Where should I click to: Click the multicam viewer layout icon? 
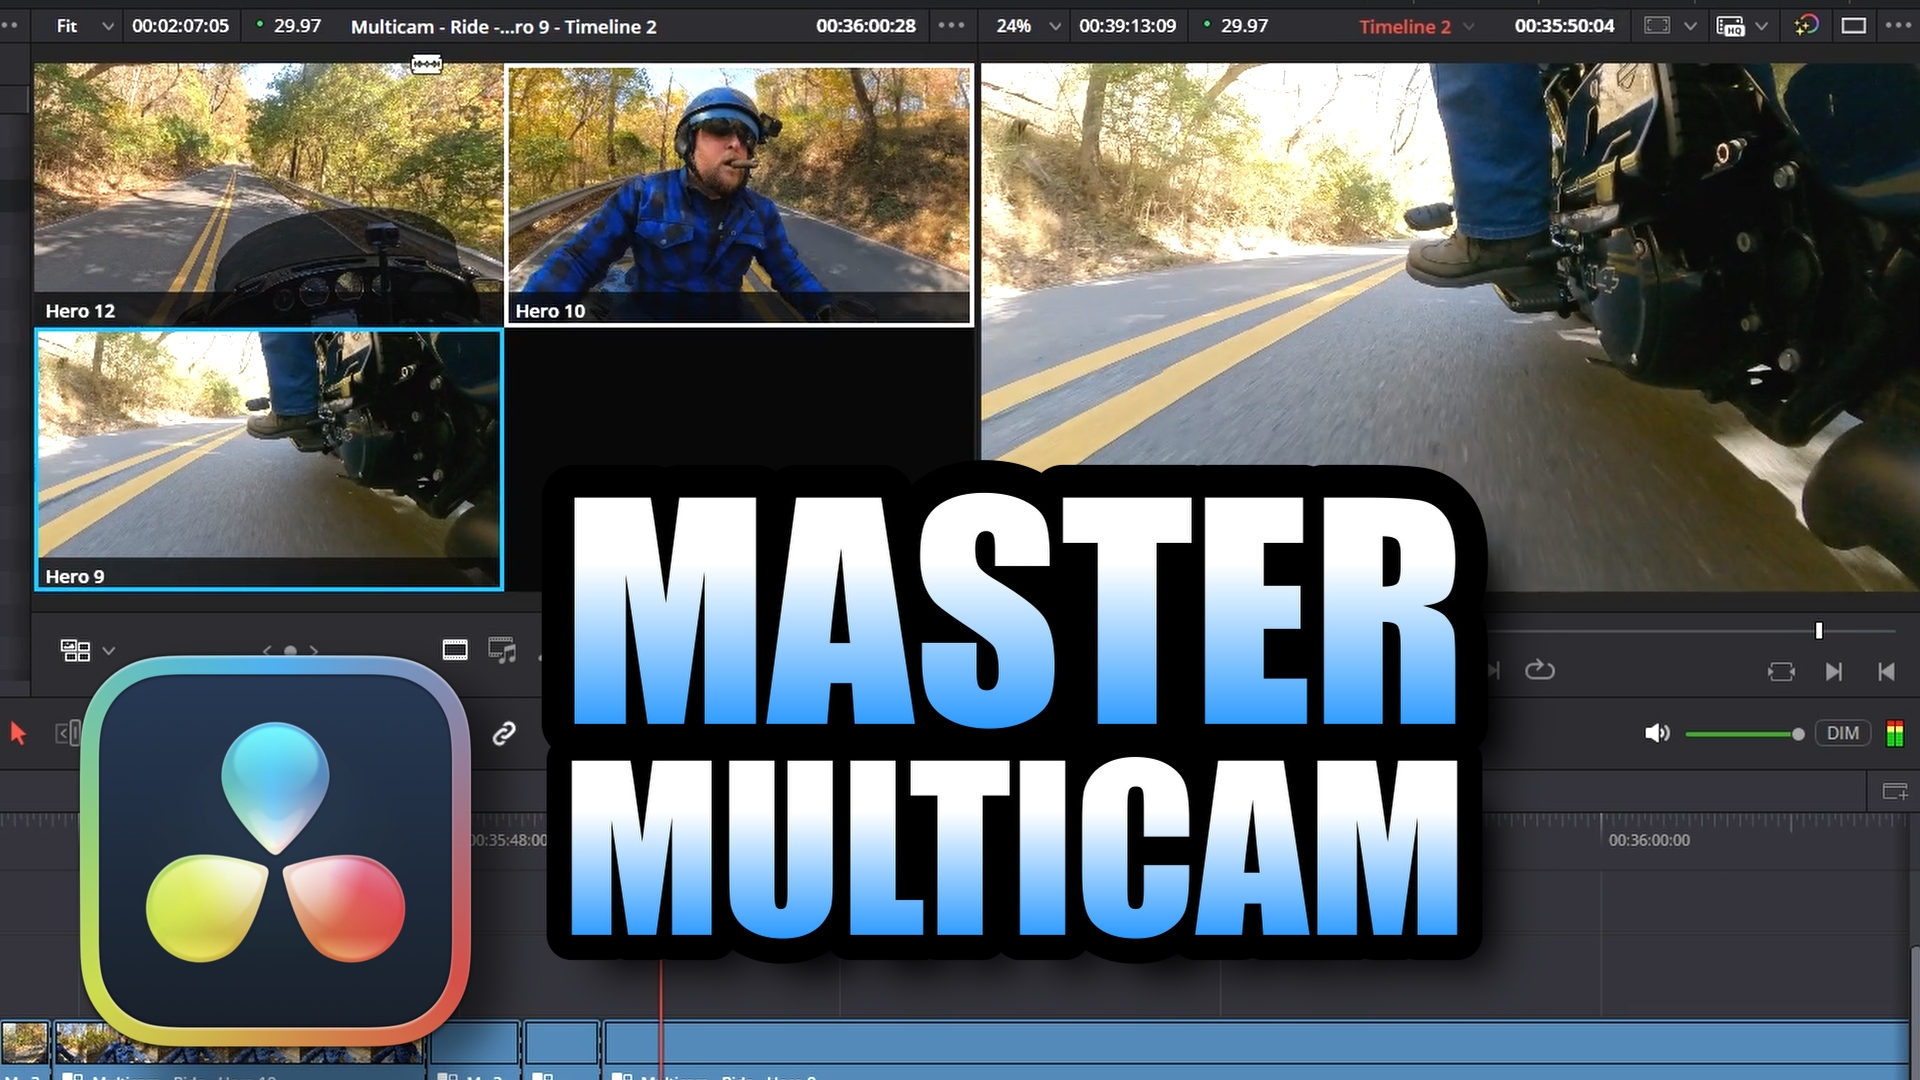coord(75,651)
